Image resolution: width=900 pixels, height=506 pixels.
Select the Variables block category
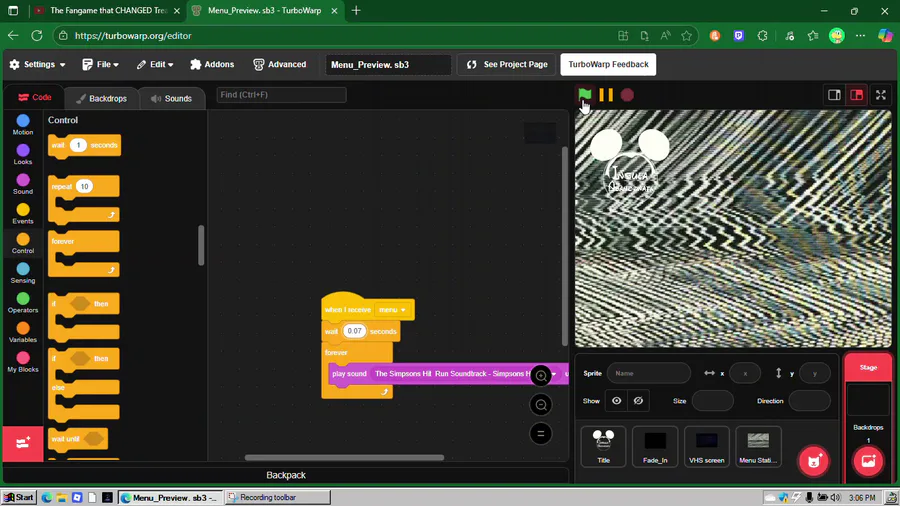tap(23, 332)
